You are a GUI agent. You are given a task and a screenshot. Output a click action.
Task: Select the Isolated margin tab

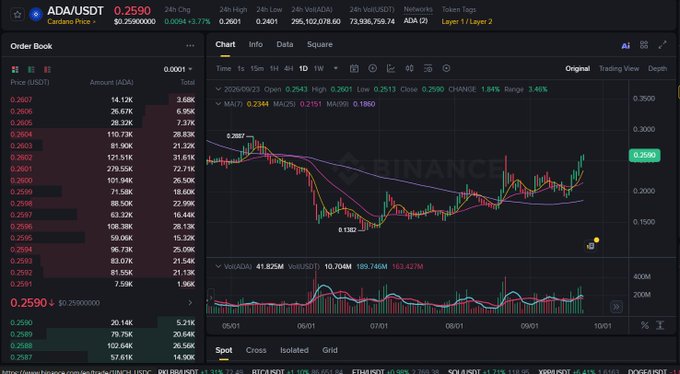tap(294, 350)
